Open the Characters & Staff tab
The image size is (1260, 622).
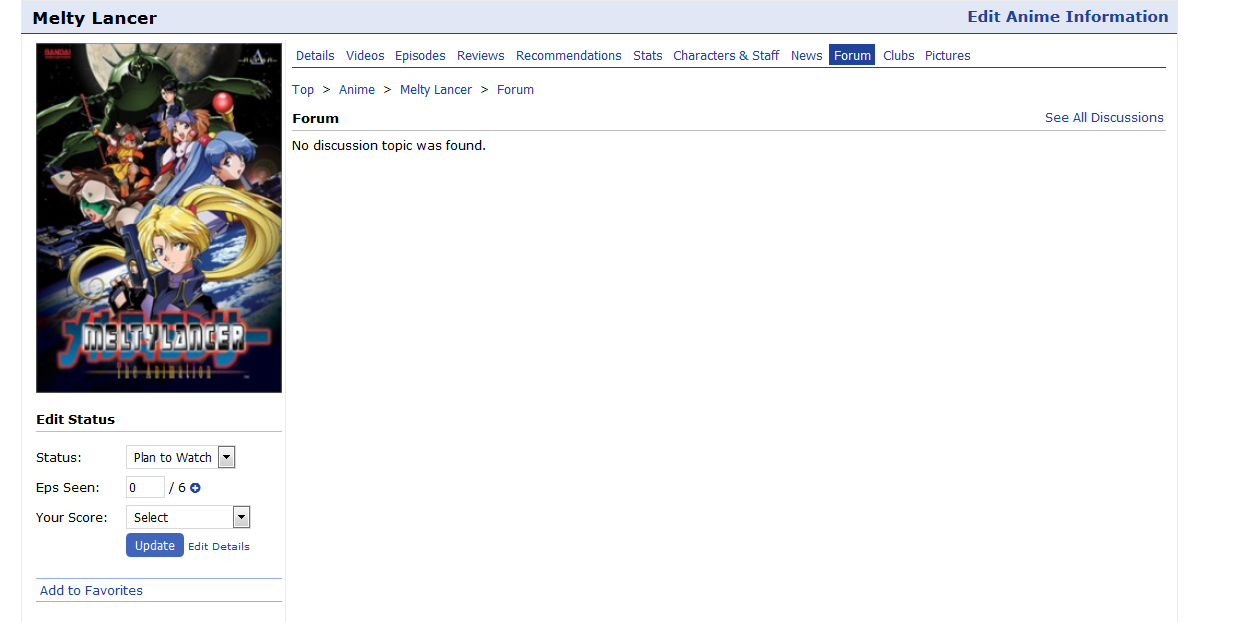pos(726,56)
